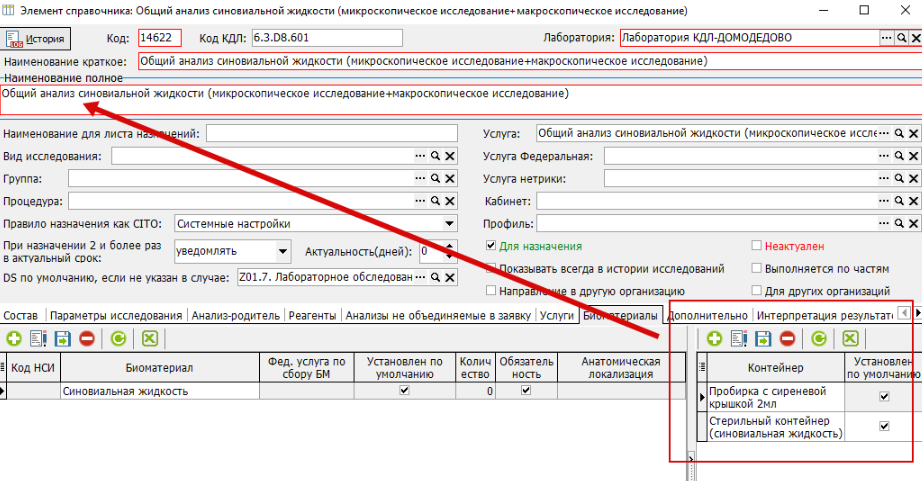Screen dimensions: 922x481
Task: Click the edit record icon in biomaterial toolbar
Action: coord(39,339)
